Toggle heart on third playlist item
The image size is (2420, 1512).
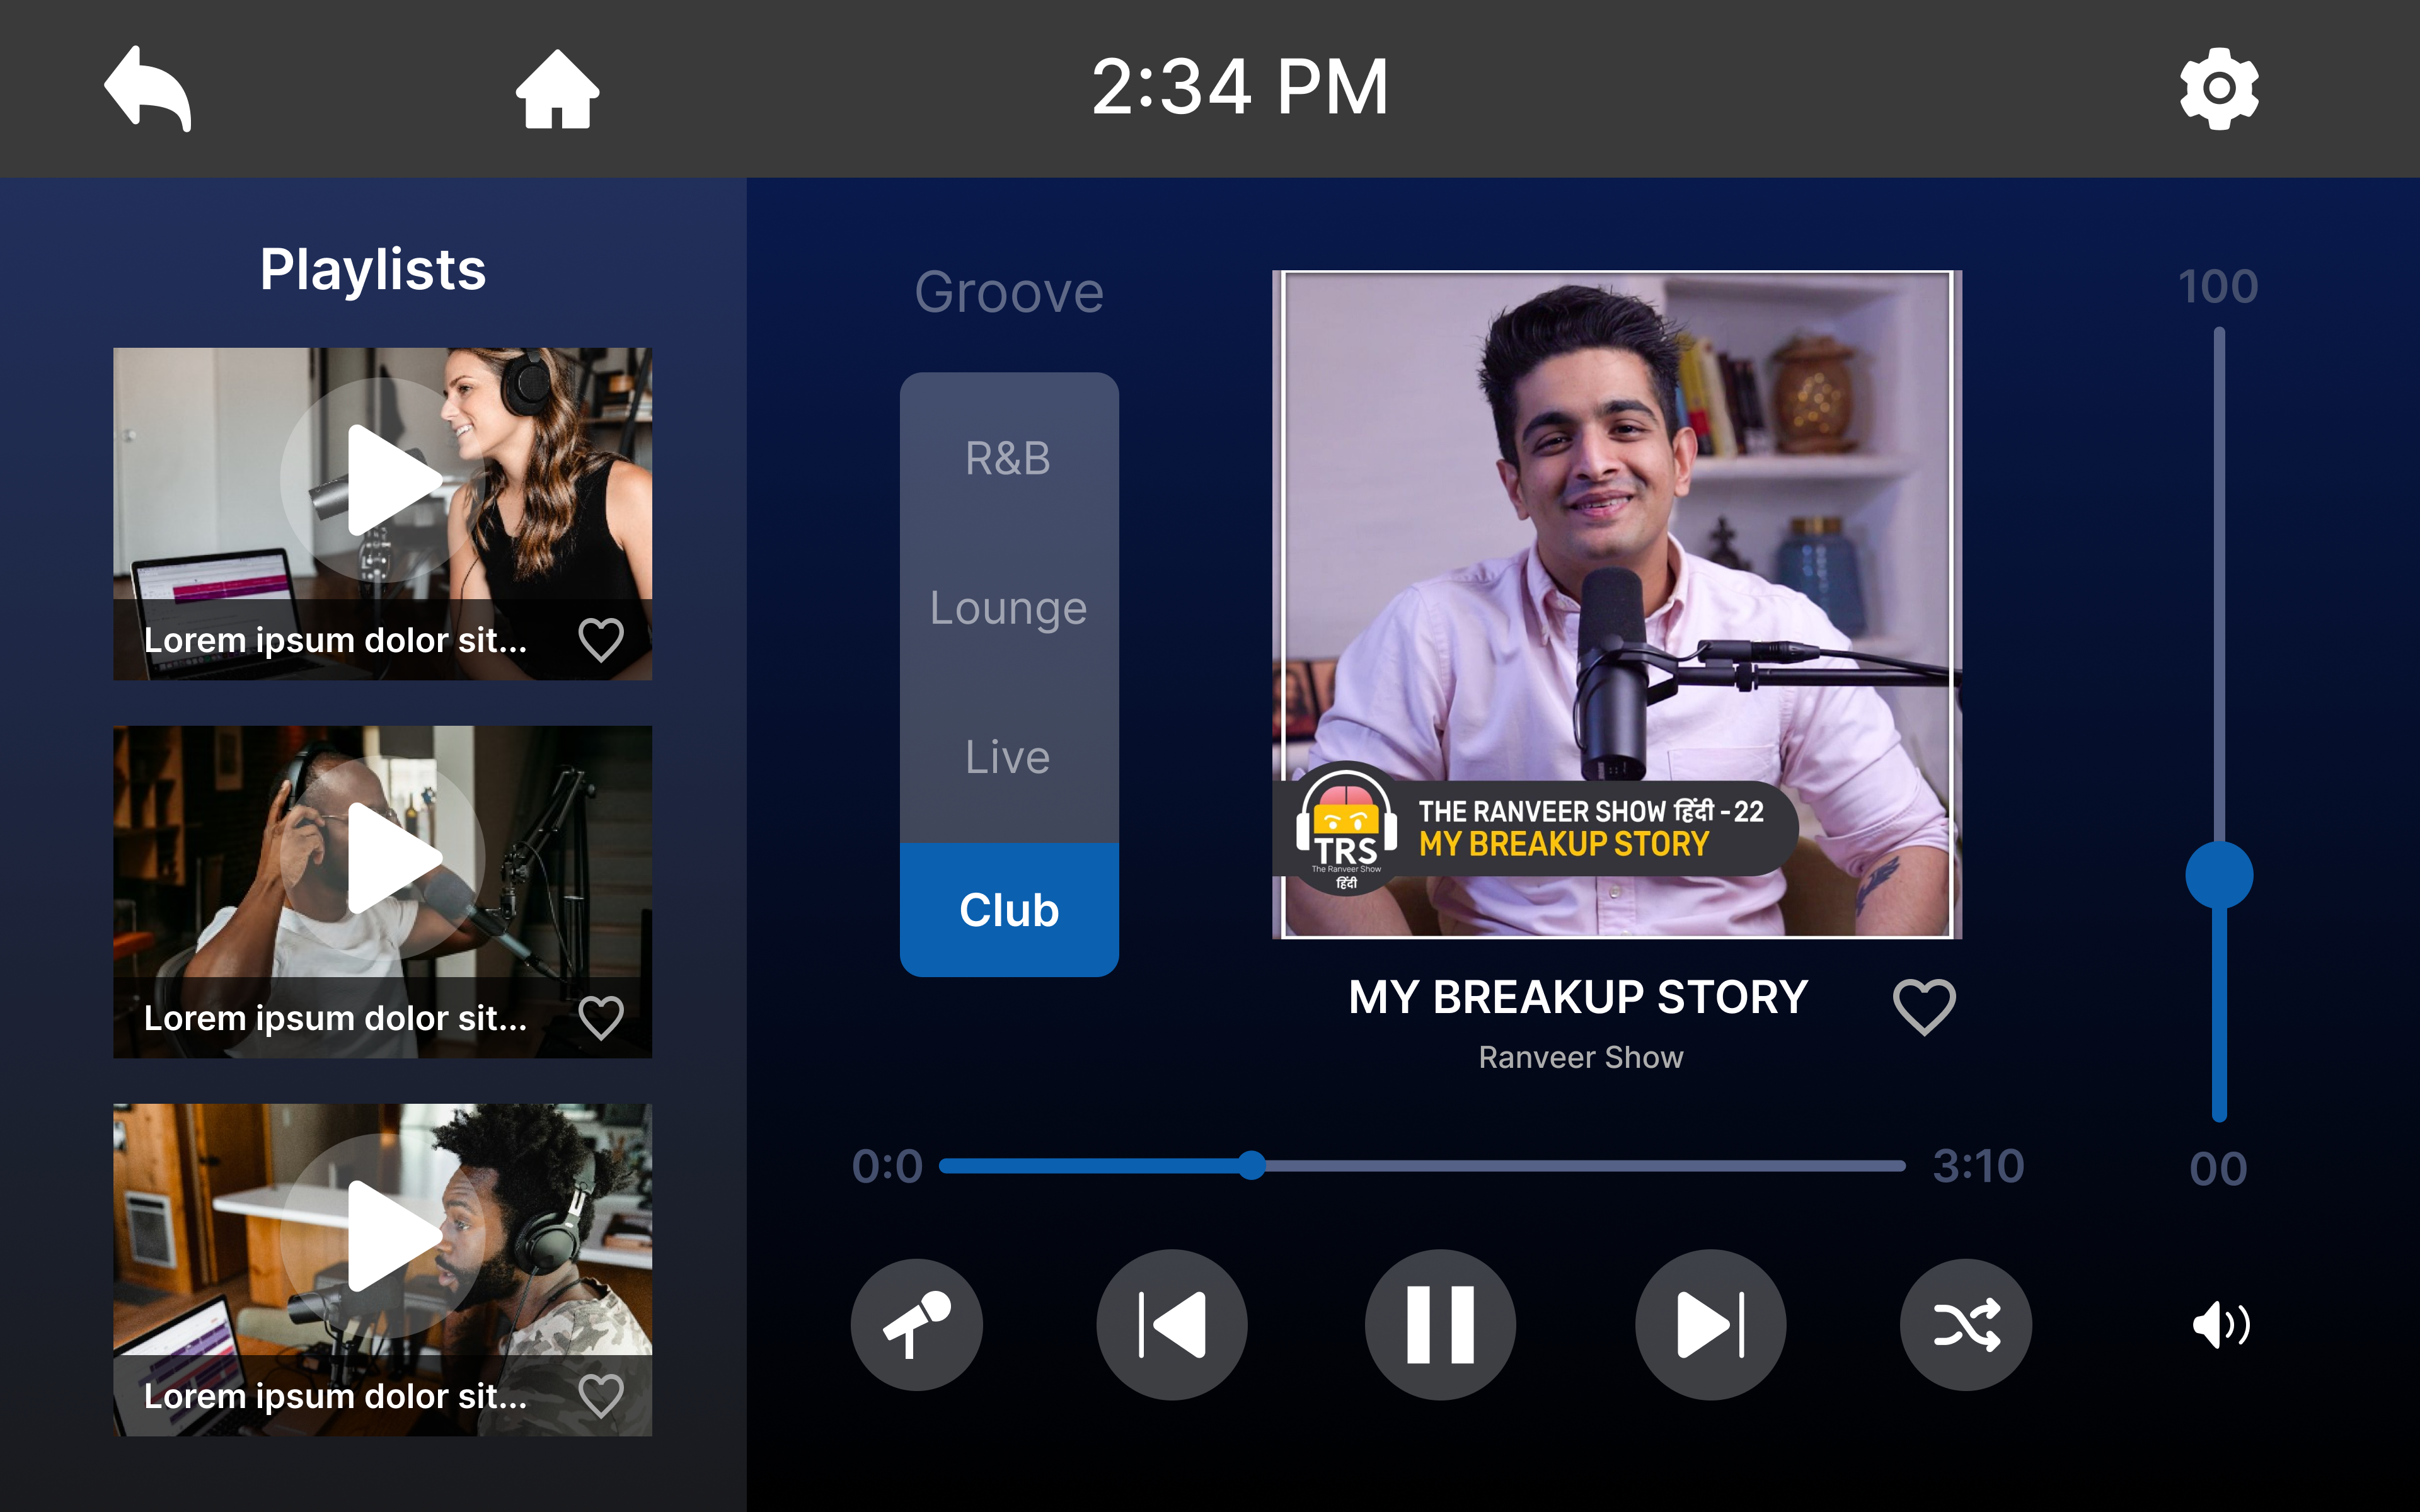point(601,1396)
